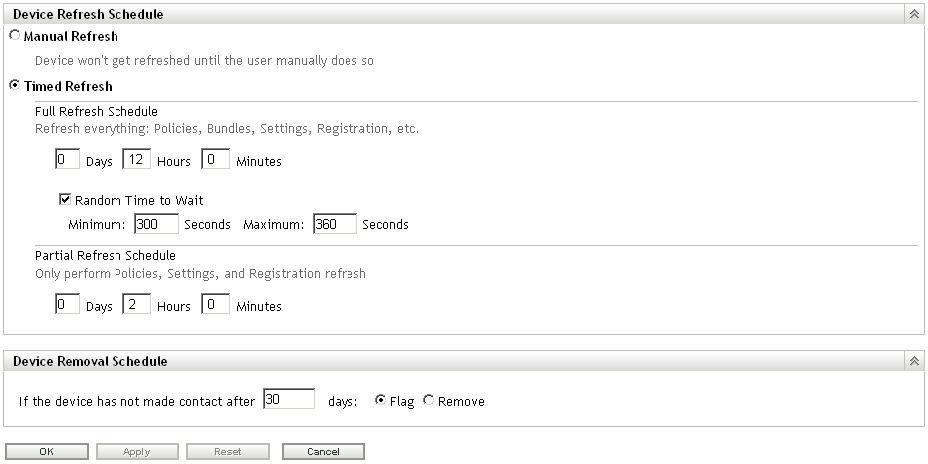Click the Full Refresh Minutes field
928x464 pixels.
pos(215,159)
